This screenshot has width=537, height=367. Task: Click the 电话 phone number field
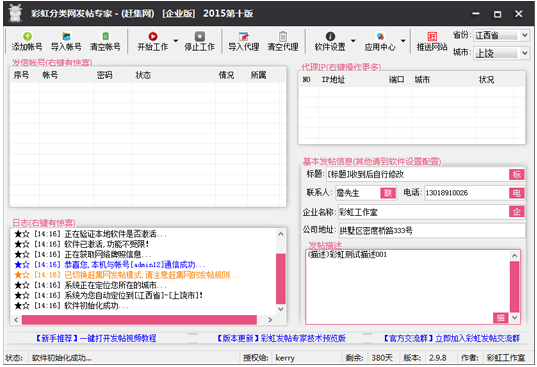(467, 193)
